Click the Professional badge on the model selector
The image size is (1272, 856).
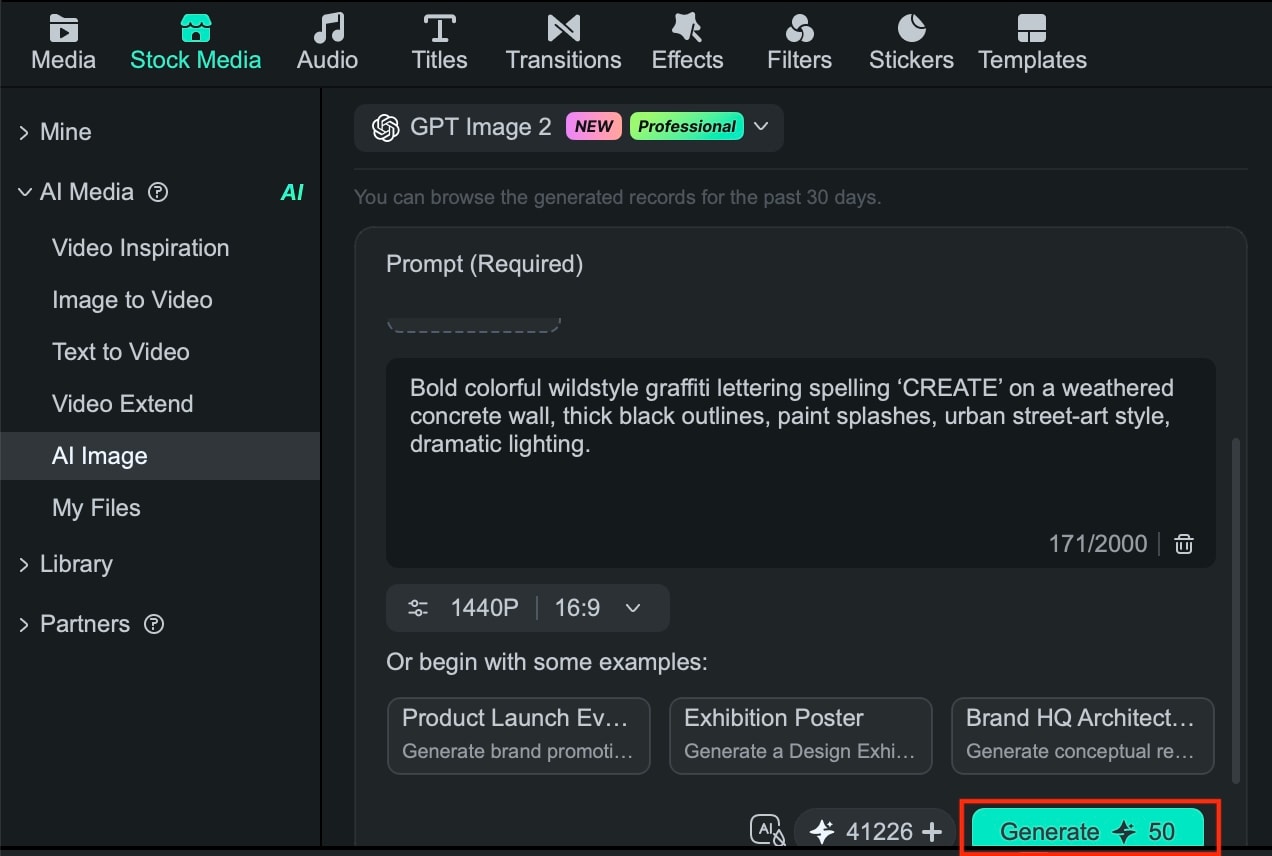(687, 127)
